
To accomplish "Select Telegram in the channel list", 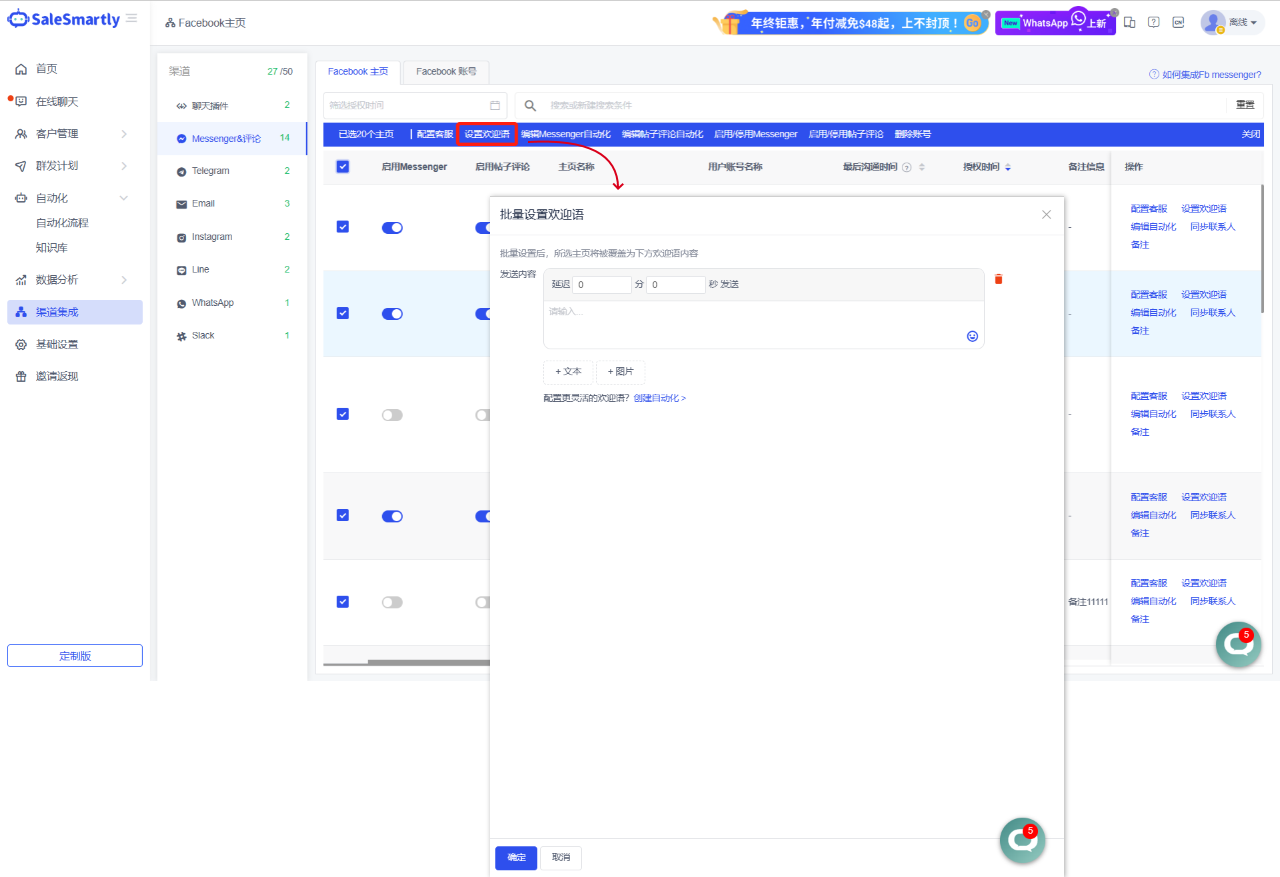I will 210,171.
